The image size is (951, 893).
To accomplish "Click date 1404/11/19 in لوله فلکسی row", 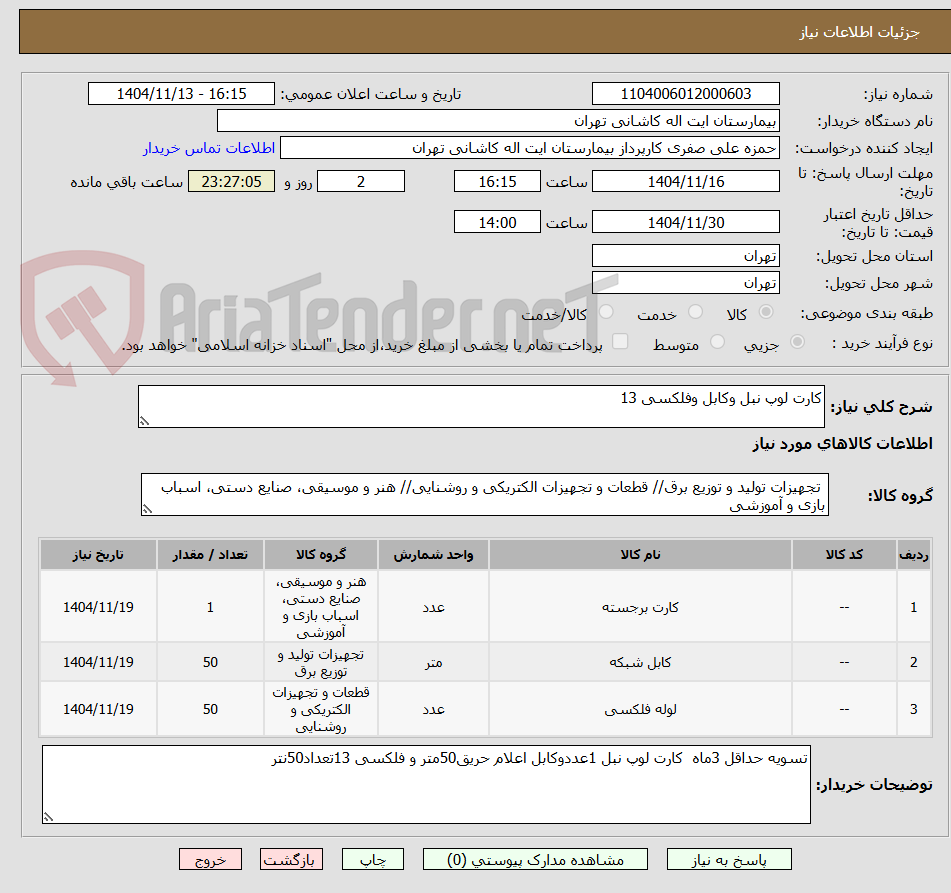I will [x=98, y=709].
